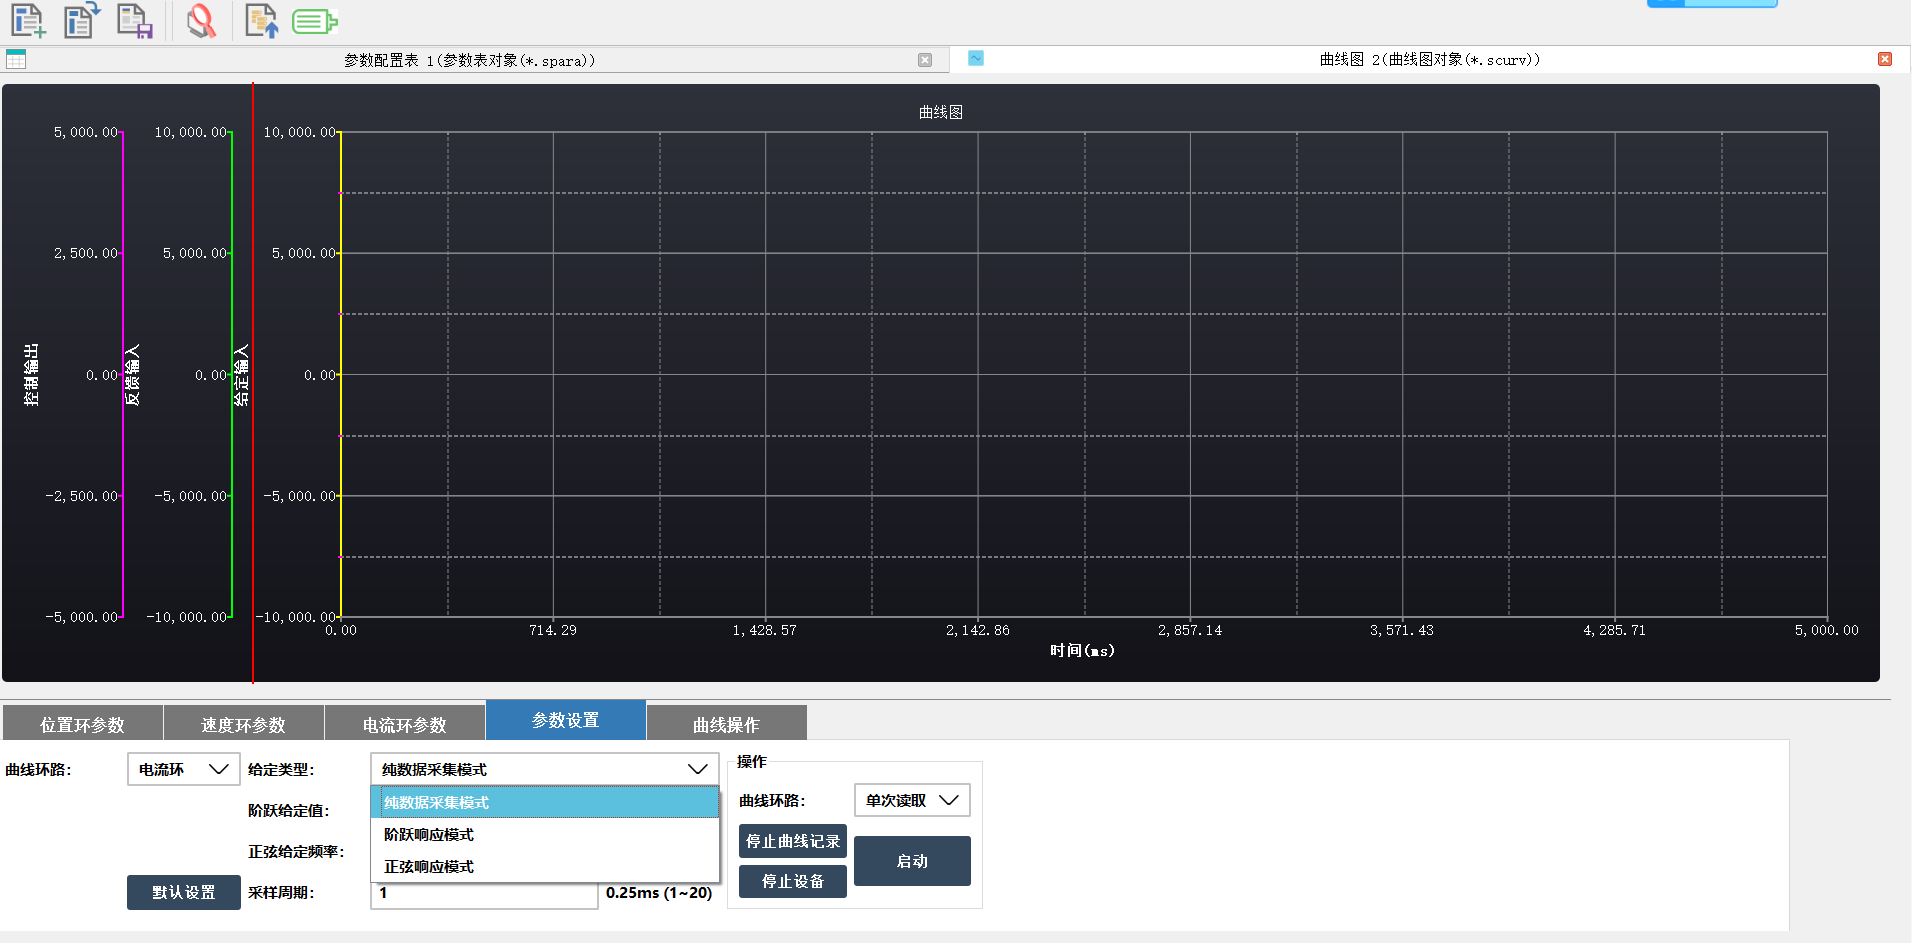The image size is (1912, 943).
Task: Close the 曲线图 2 tab with red X
Action: tap(1884, 59)
